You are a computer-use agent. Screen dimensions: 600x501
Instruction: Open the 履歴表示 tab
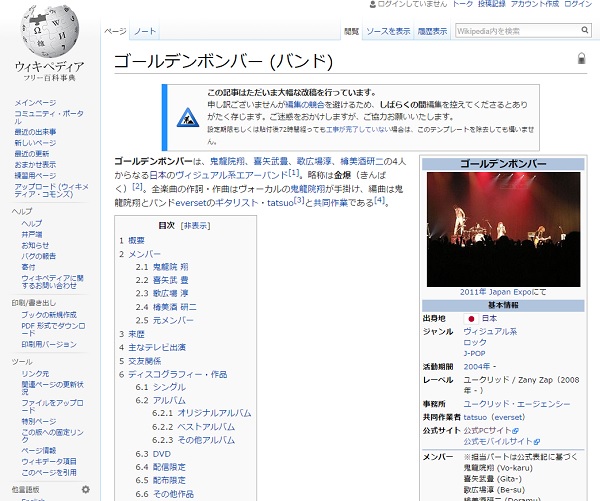tap(432, 31)
